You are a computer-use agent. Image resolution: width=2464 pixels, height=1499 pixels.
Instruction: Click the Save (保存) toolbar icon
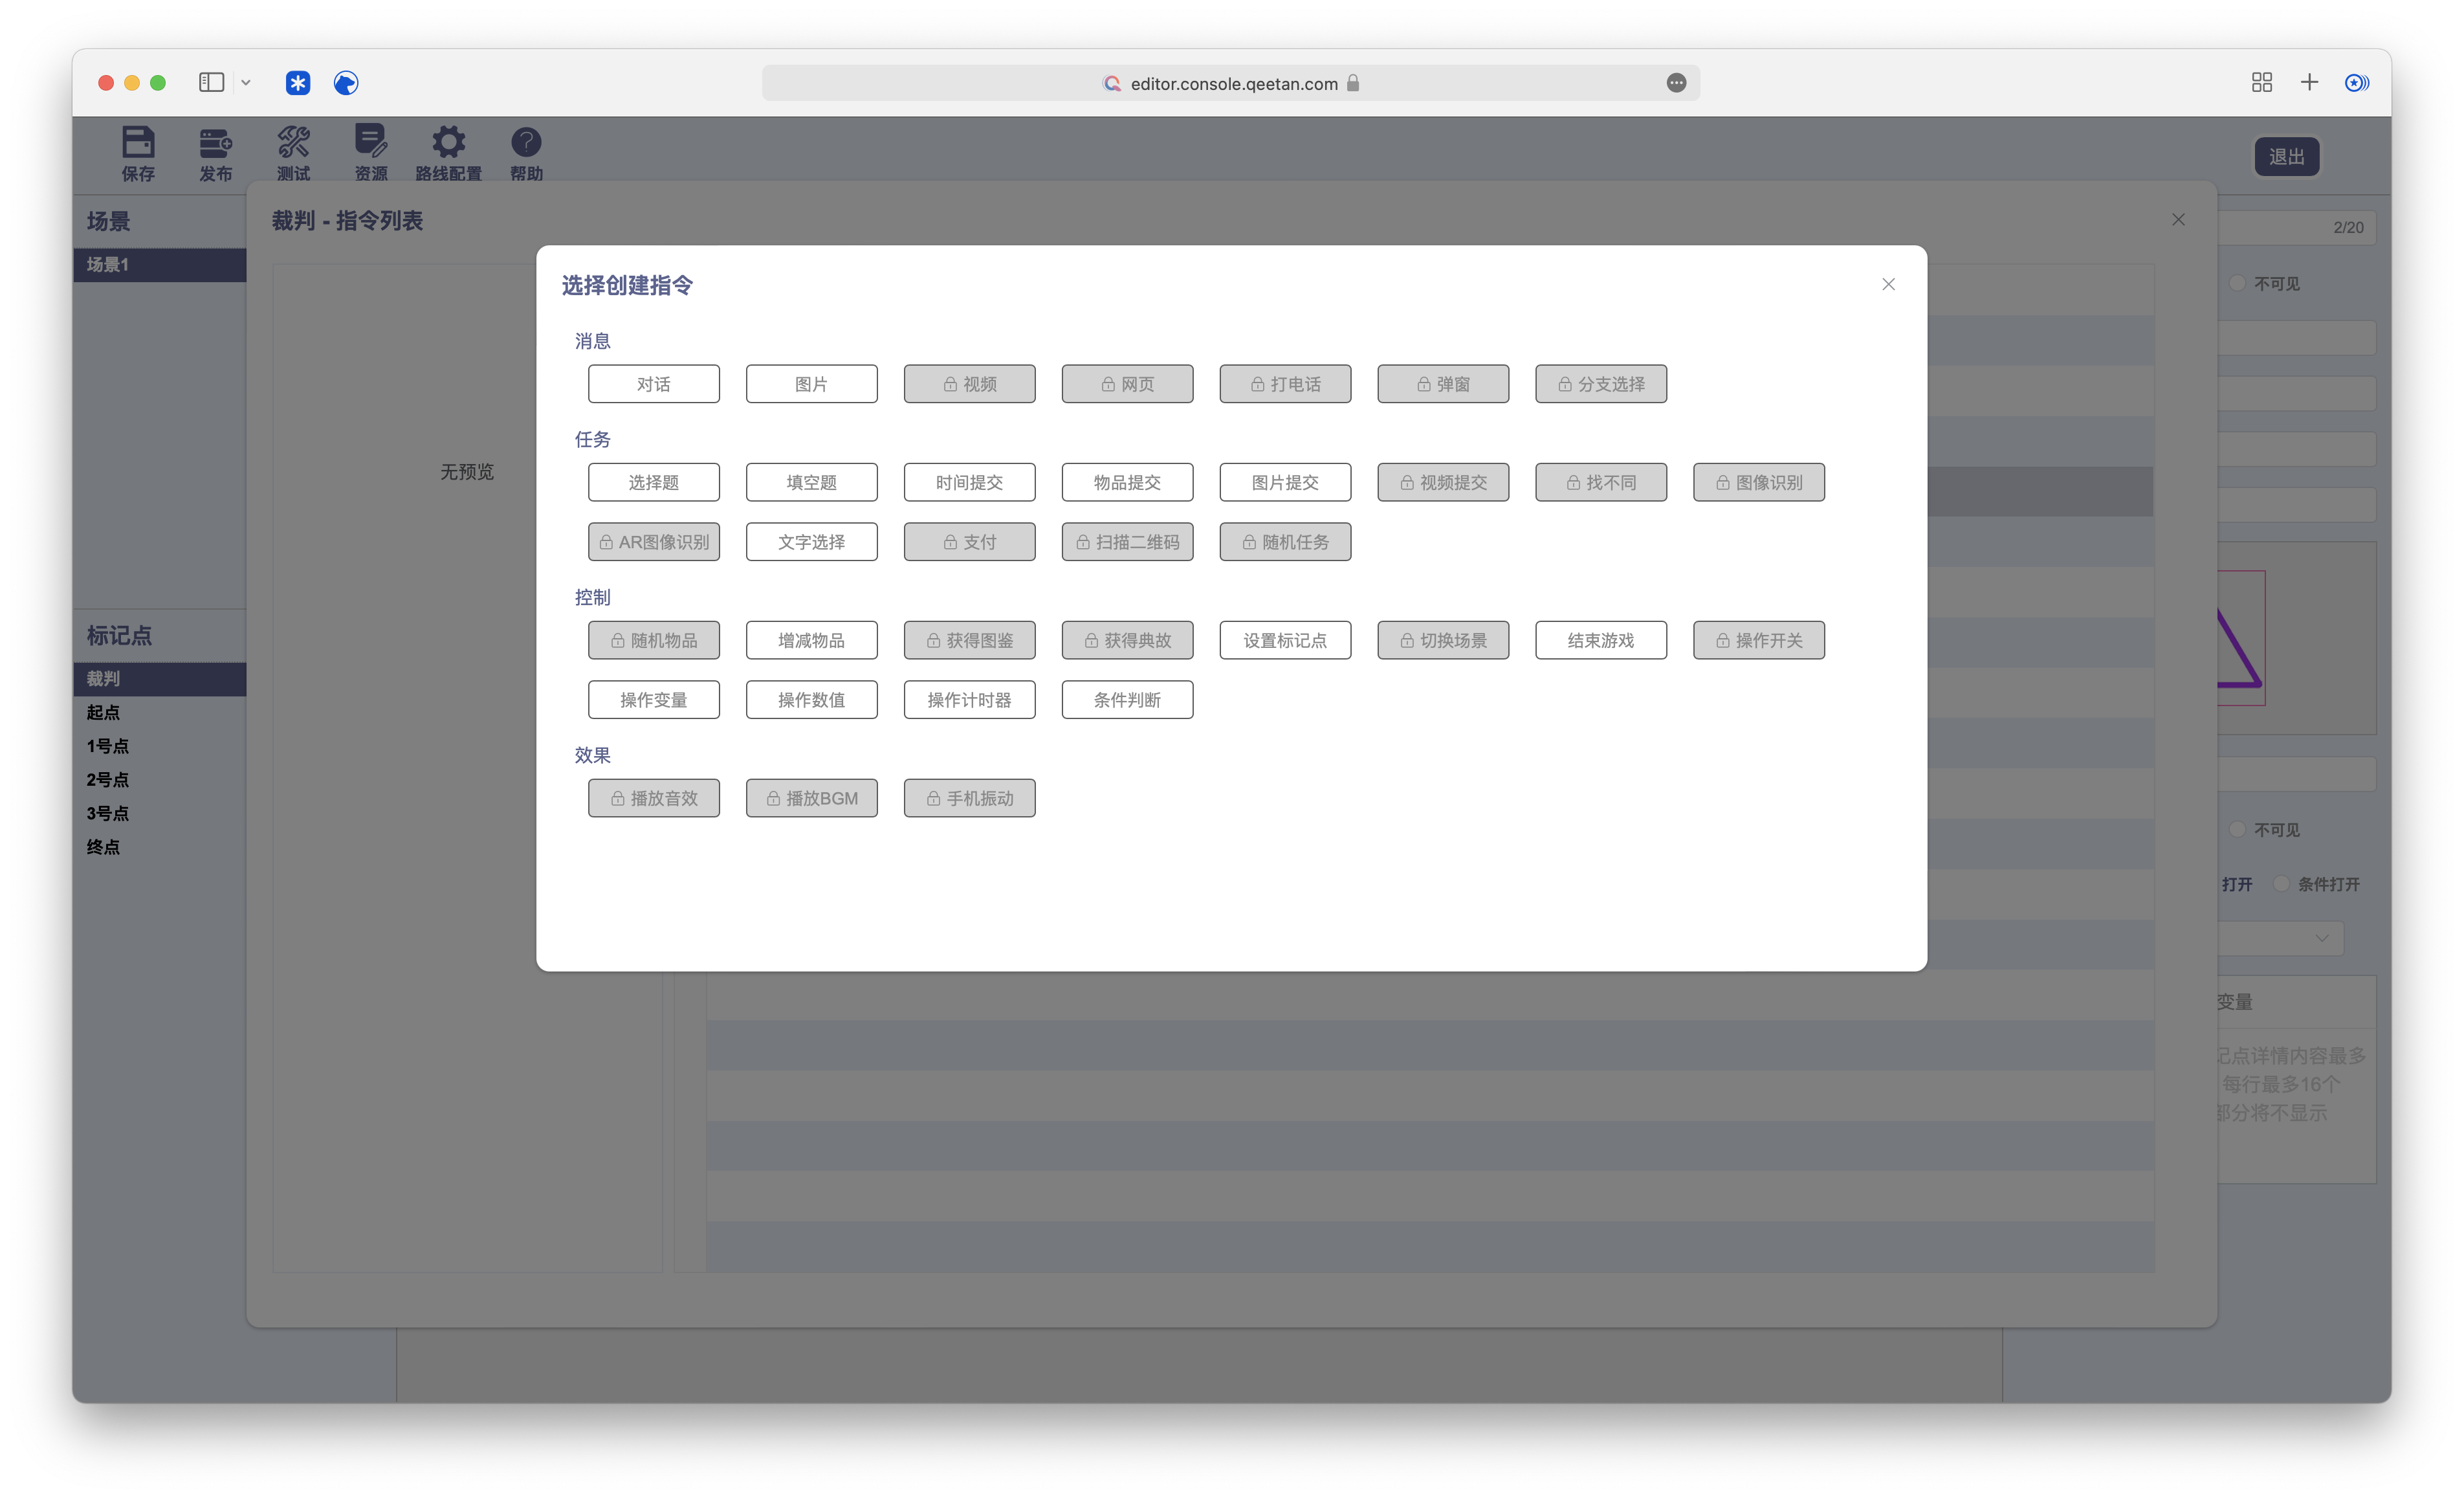pyautogui.click(x=138, y=143)
